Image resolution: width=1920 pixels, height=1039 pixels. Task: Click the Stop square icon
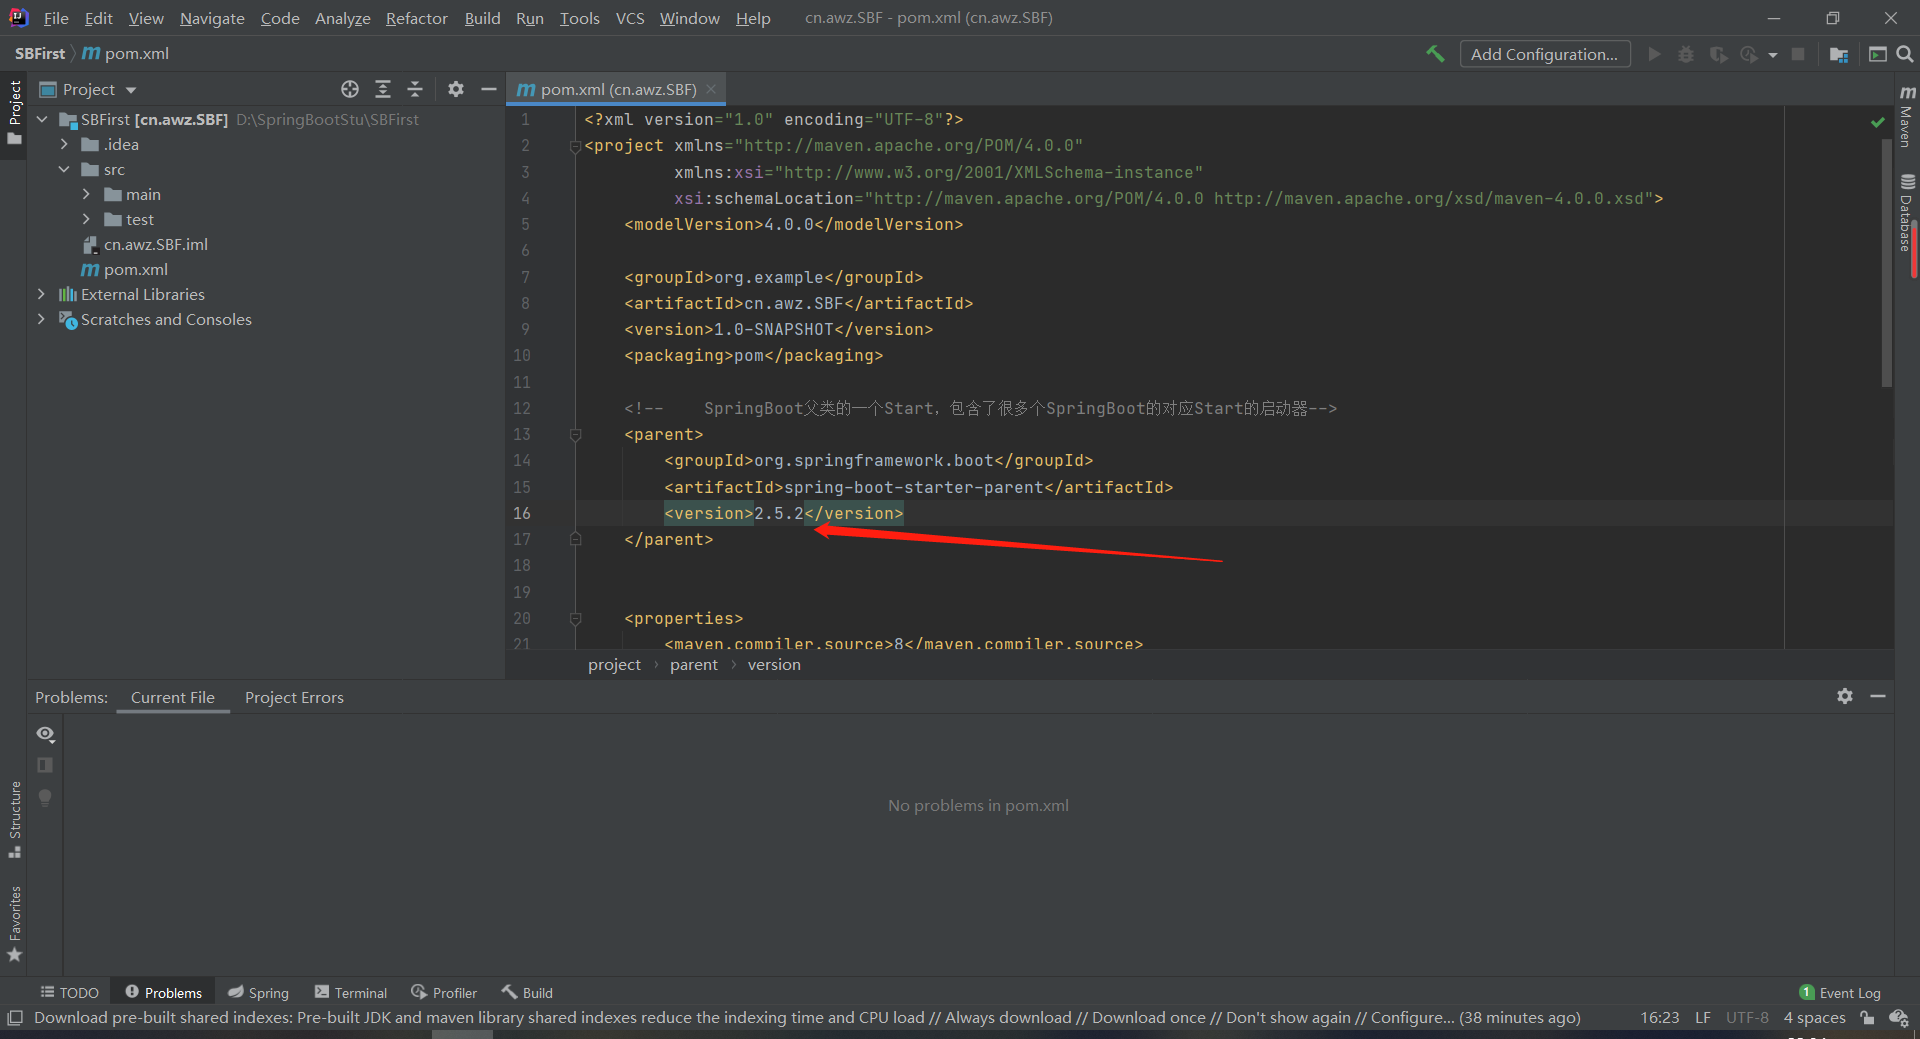[1798, 54]
